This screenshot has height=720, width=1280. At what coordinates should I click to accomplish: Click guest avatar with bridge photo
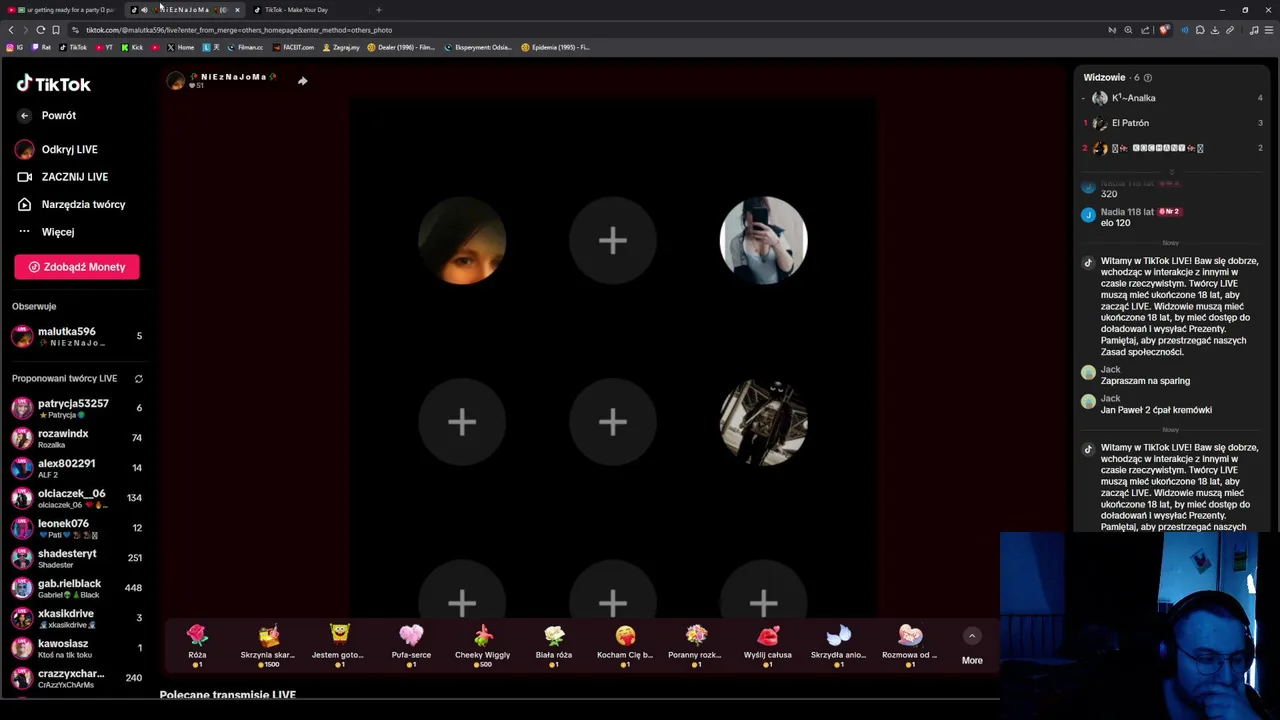(x=763, y=422)
